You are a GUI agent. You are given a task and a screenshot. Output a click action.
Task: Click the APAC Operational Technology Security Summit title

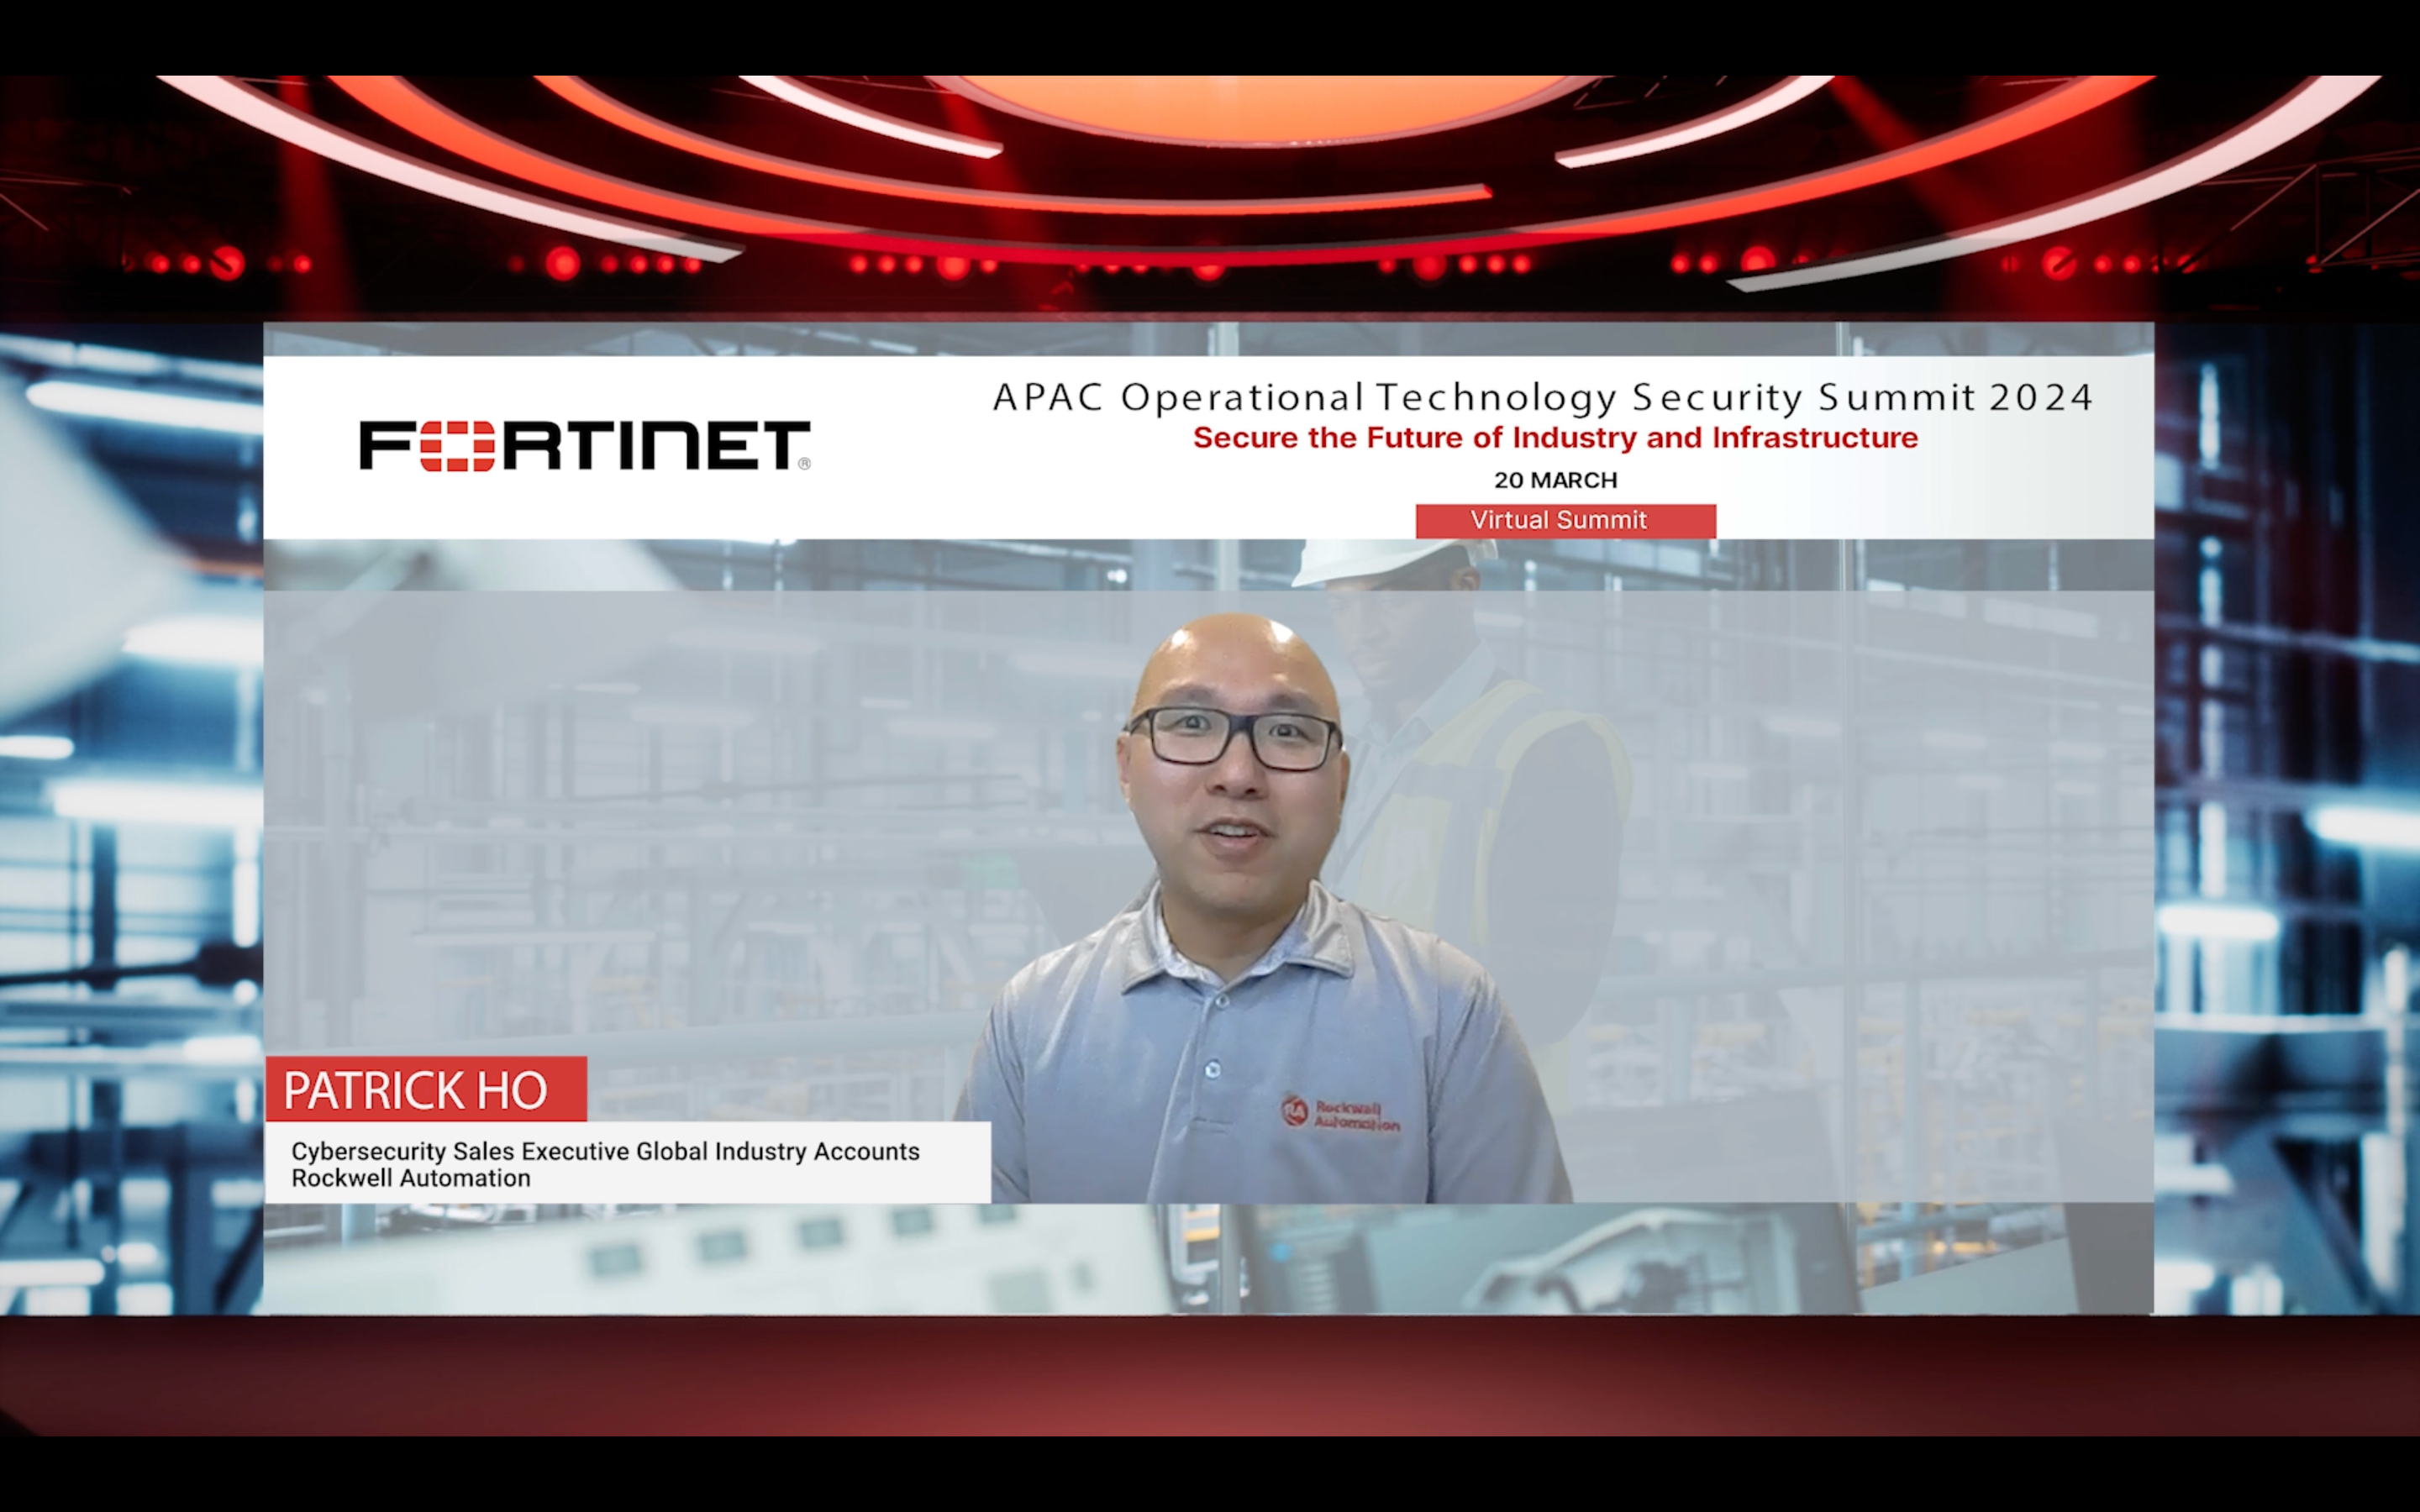[x=1541, y=398]
